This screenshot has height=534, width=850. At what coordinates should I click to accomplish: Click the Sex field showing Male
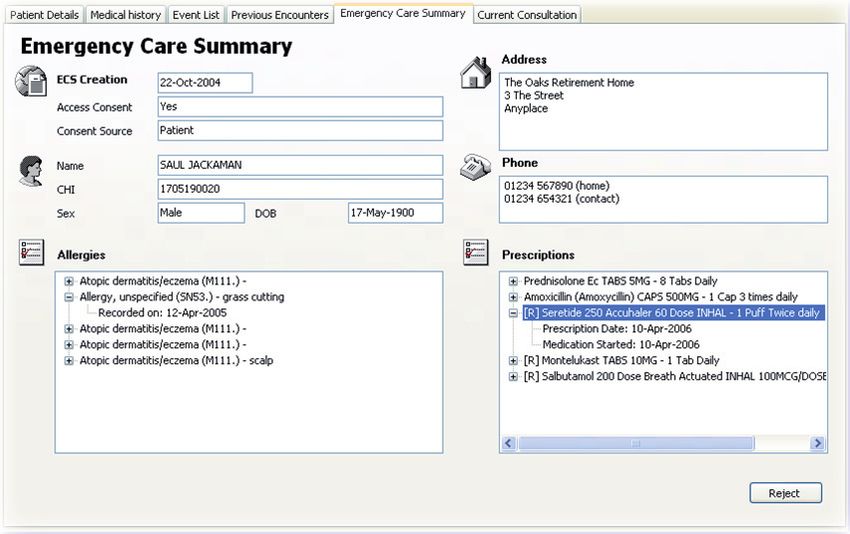point(201,213)
